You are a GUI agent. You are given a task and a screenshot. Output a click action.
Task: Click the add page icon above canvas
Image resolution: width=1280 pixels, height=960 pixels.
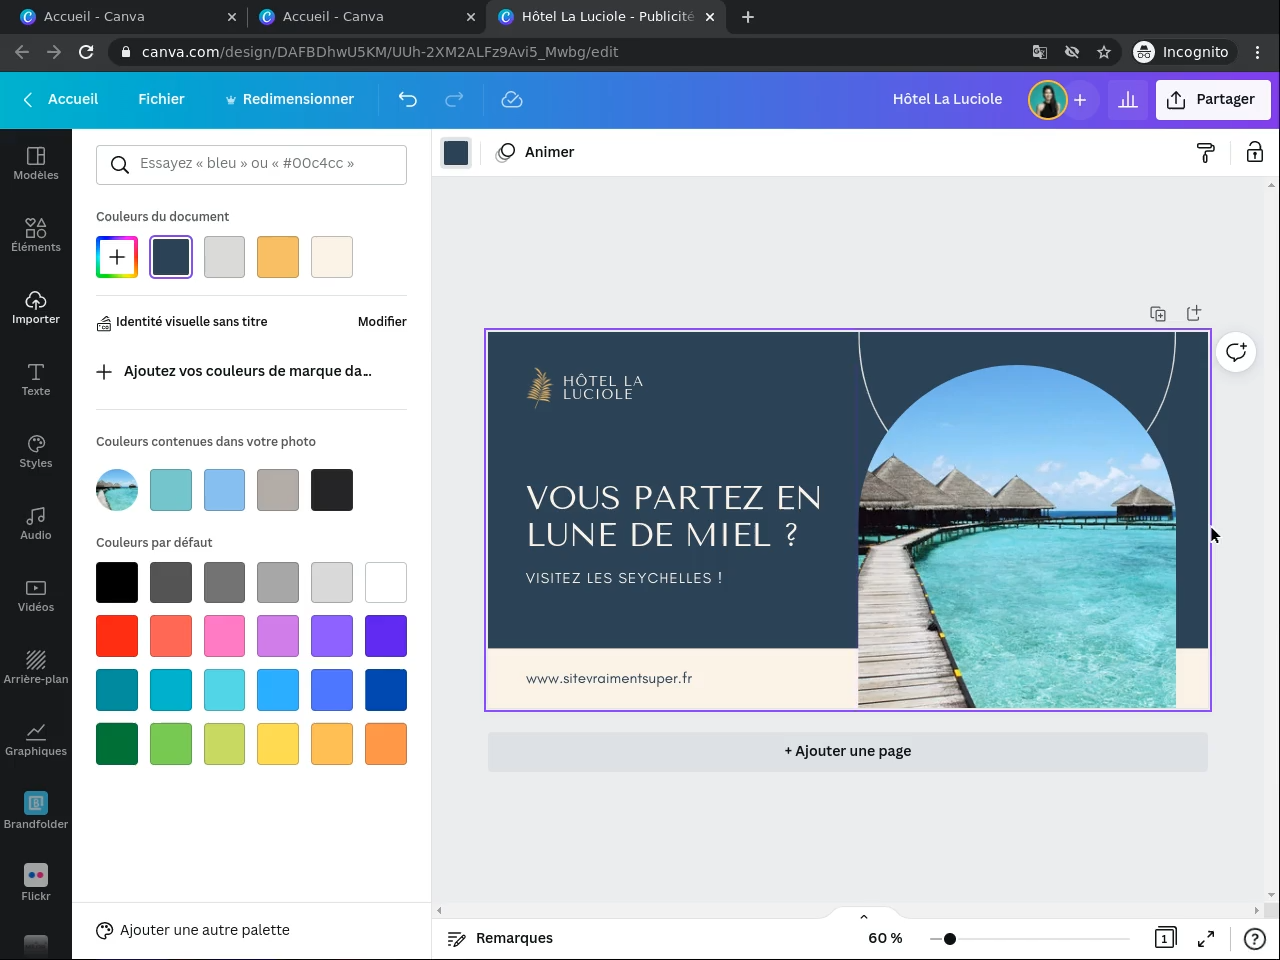click(x=1194, y=314)
